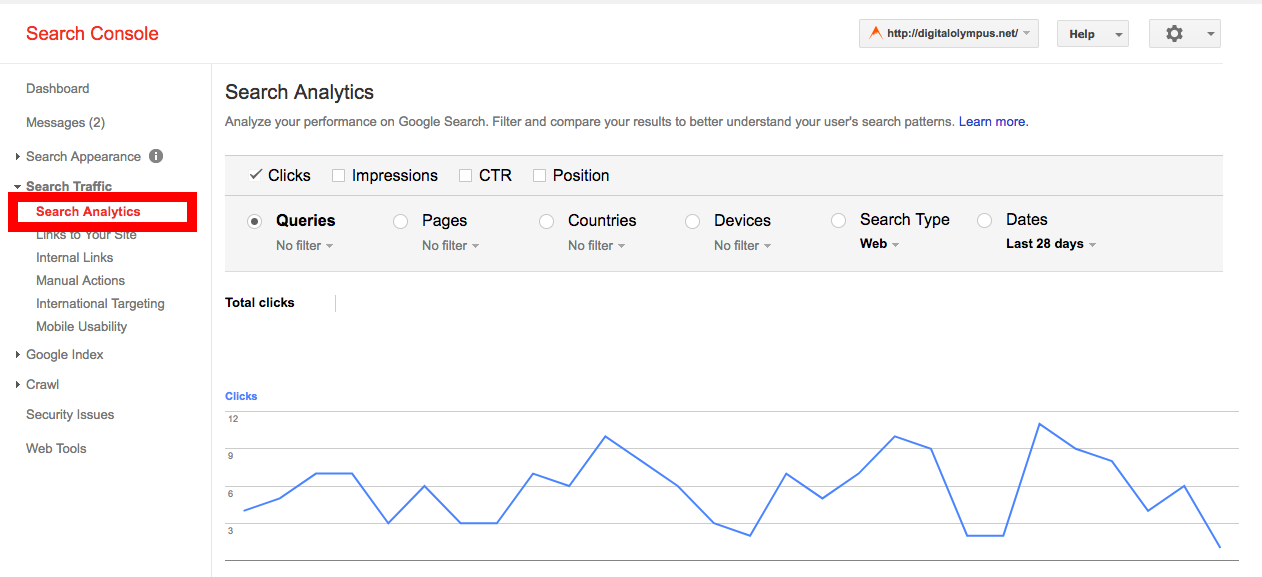Select the Devices radio button
This screenshot has height=577, width=1262.
click(x=693, y=221)
